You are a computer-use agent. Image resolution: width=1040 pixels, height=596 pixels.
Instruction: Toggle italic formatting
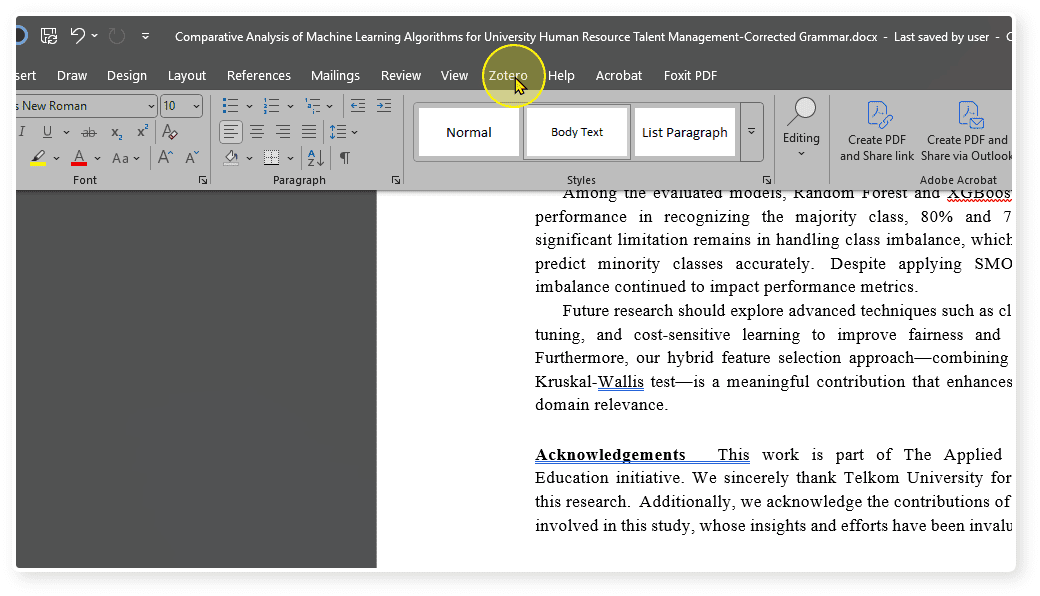click(x=23, y=132)
